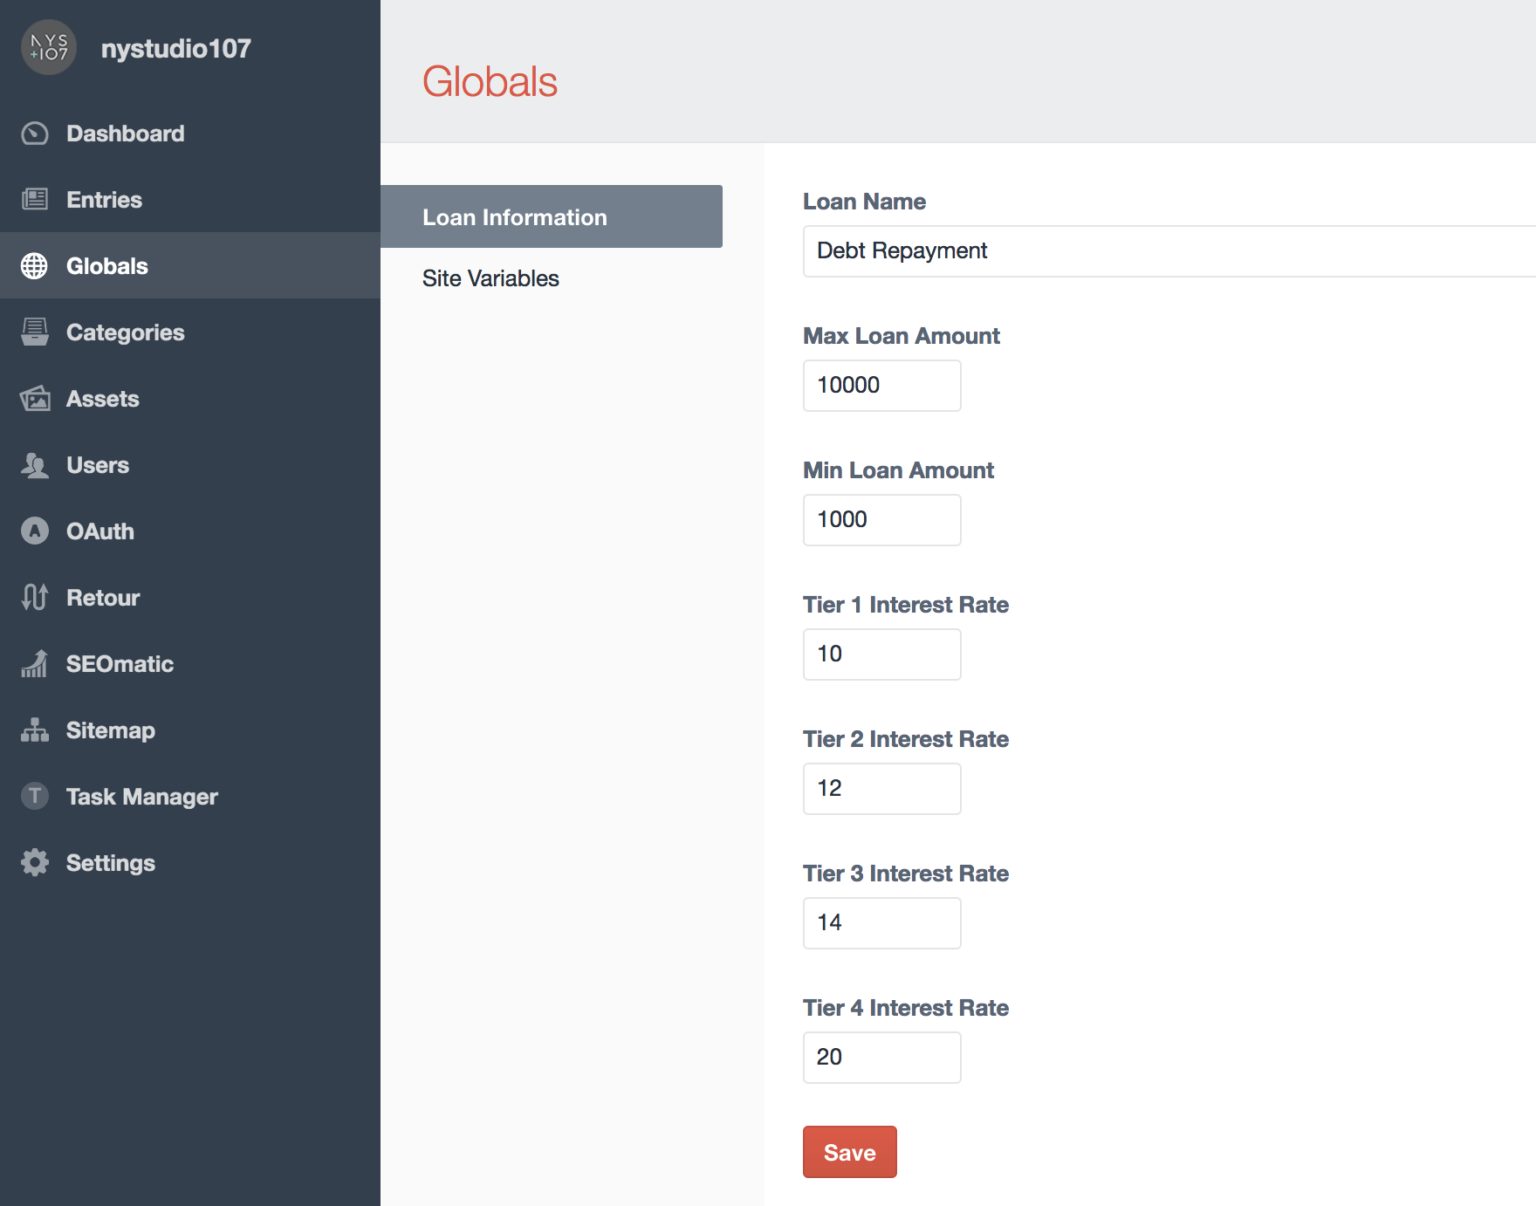Click the nystudio107 site name link

[x=176, y=48]
